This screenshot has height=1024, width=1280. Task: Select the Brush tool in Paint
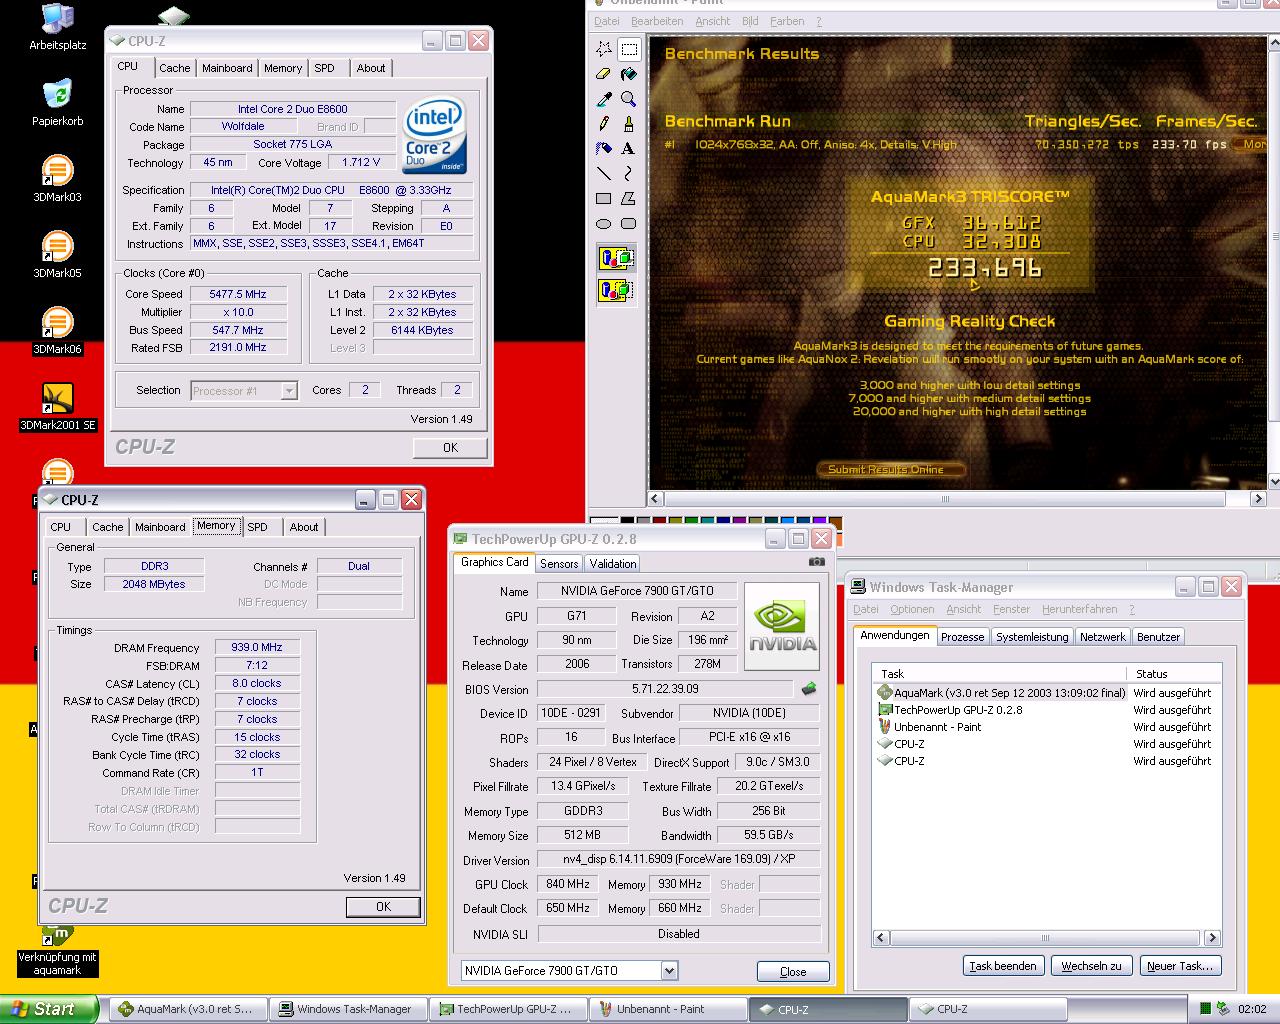coord(629,123)
